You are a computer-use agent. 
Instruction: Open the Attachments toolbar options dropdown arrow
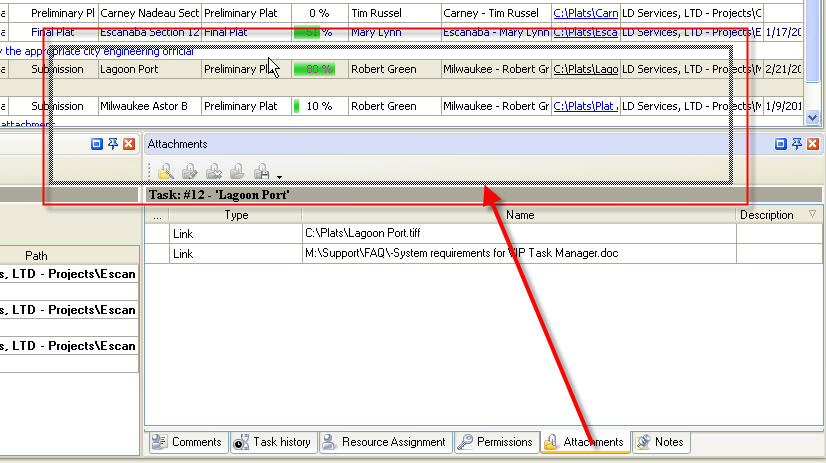click(x=280, y=175)
